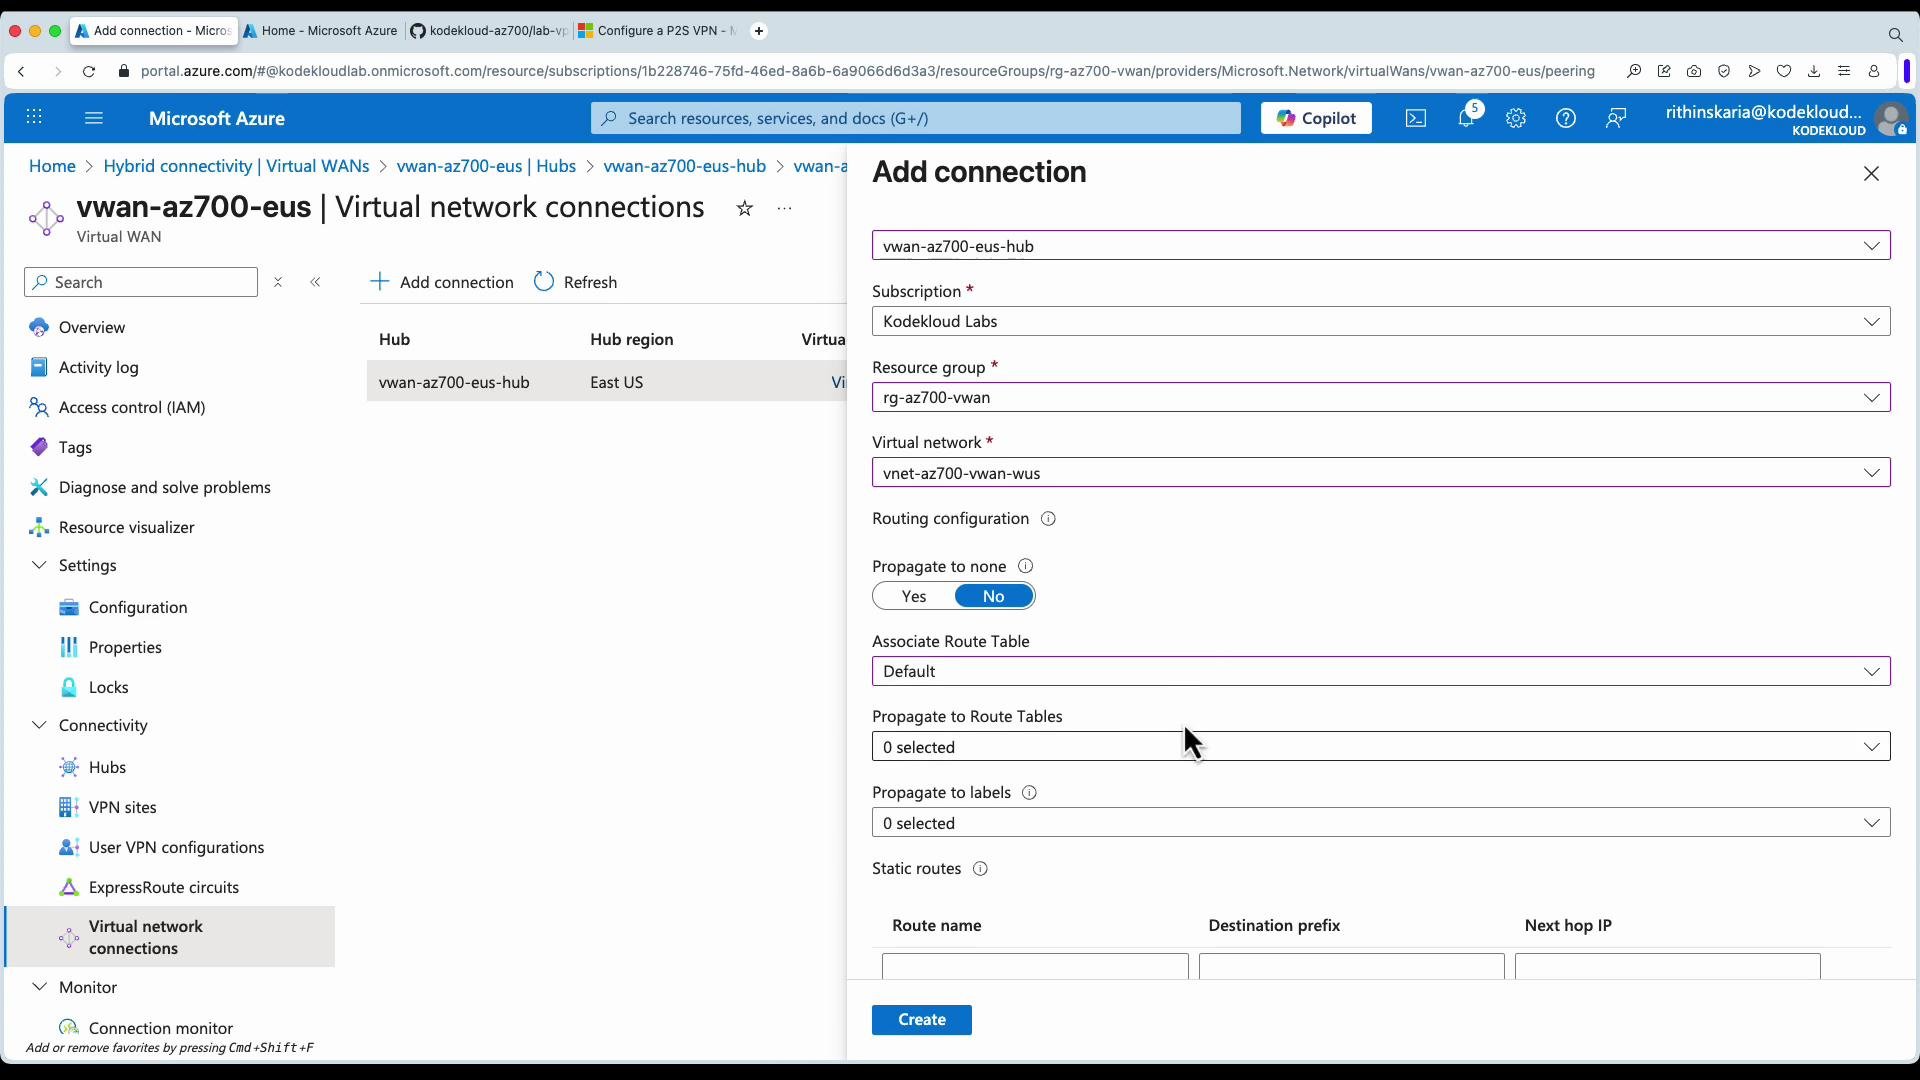1920x1080 pixels.
Task: Show the Propagate to labels info icon
Action: tap(1029, 793)
